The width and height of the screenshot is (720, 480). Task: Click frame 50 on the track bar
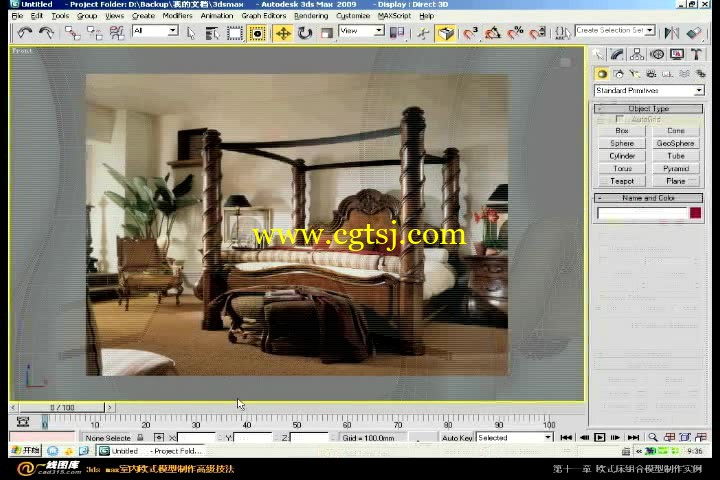pos(297,422)
